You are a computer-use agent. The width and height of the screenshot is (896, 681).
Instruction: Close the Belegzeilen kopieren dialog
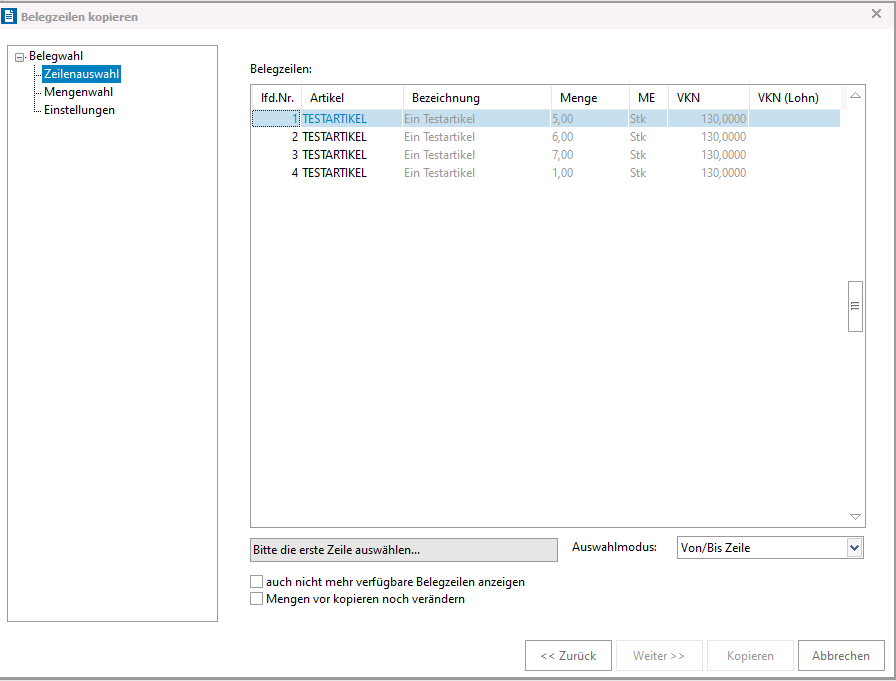pos(876,14)
